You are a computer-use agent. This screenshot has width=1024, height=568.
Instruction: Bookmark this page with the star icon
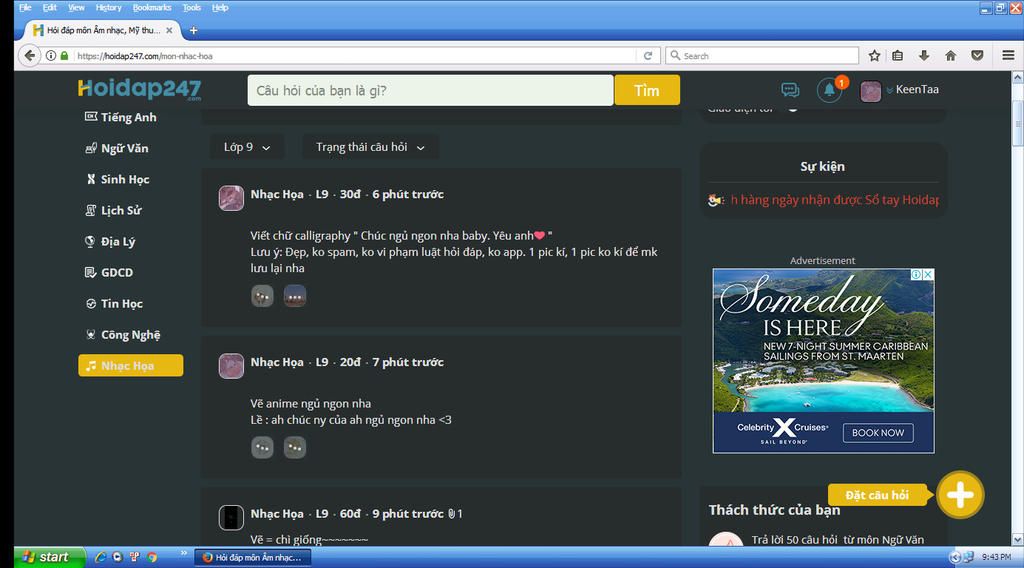click(874, 55)
